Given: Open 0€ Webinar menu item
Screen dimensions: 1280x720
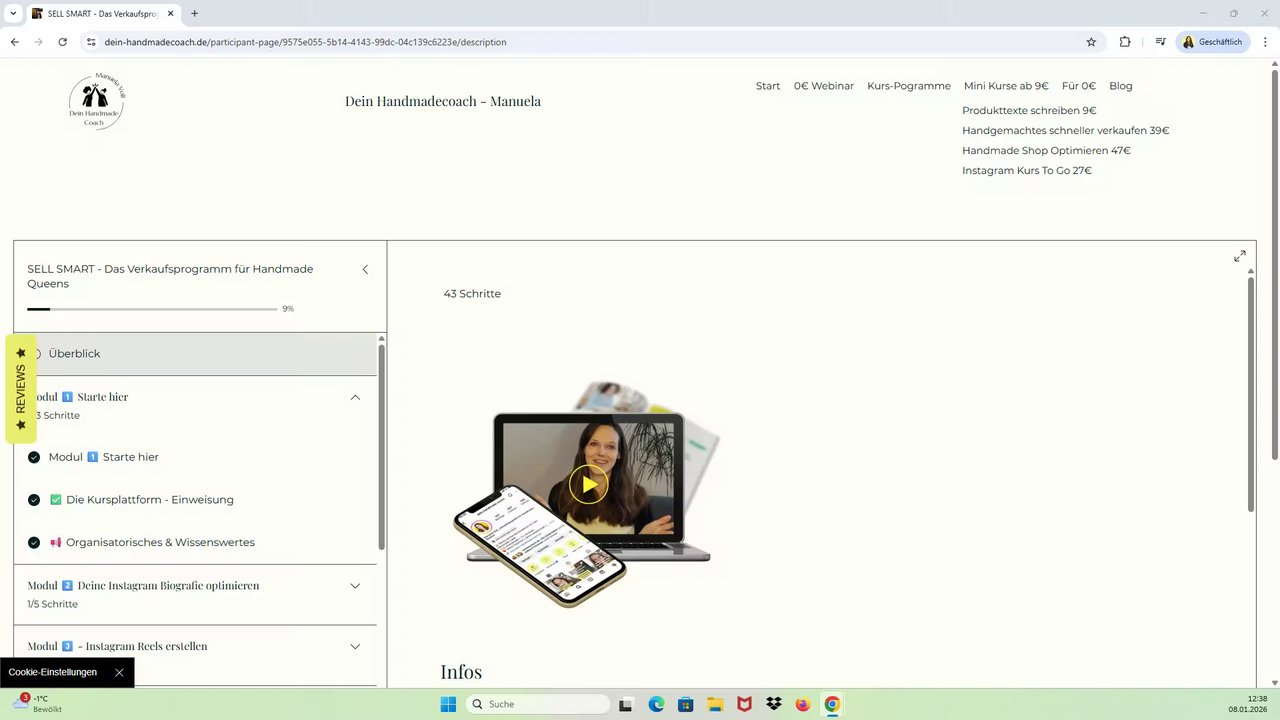Looking at the screenshot, I should coord(824,86).
